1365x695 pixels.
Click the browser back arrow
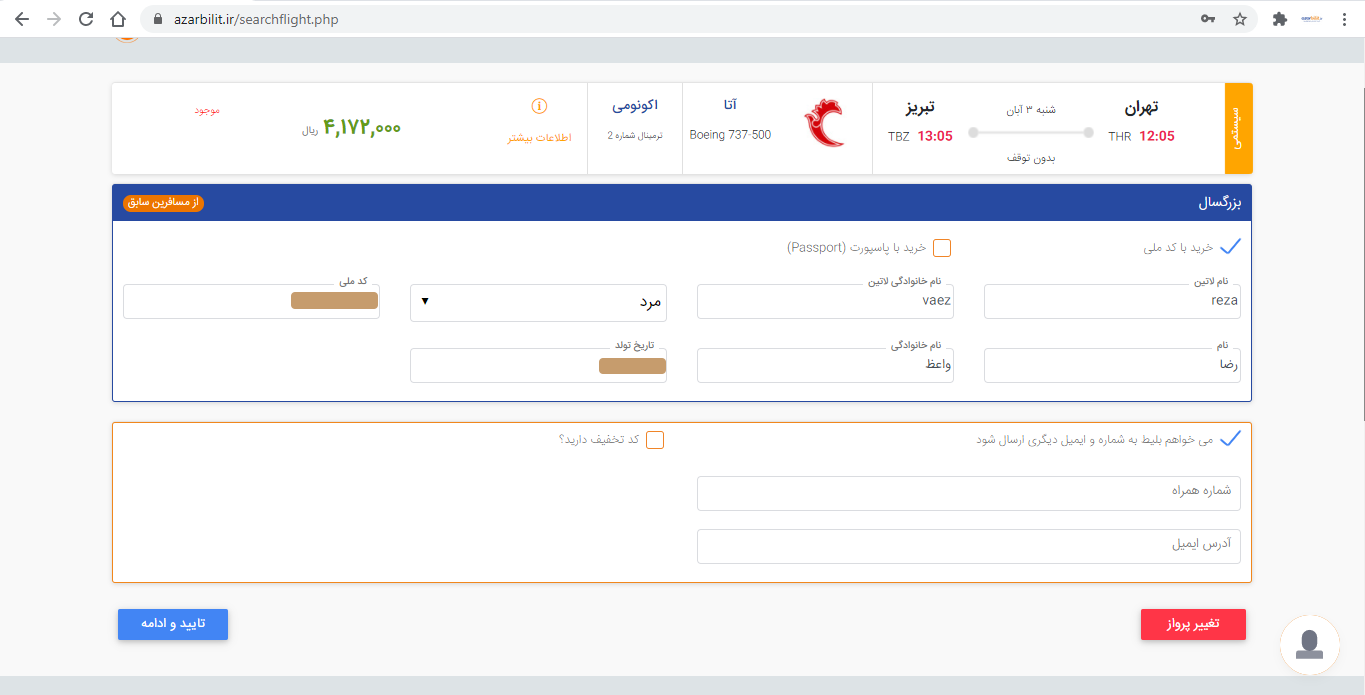pyautogui.click(x=22, y=19)
